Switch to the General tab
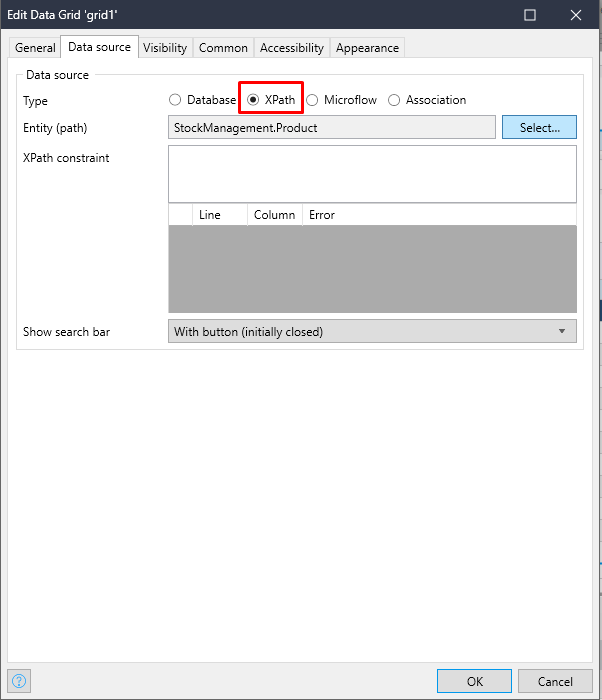Image resolution: width=602 pixels, height=700 pixels. pyautogui.click(x=35, y=48)
